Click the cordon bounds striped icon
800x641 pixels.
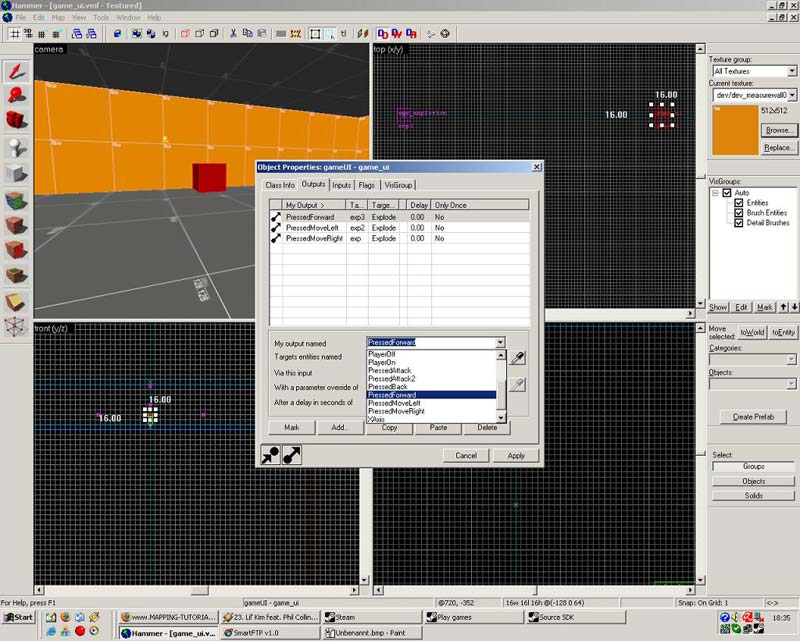(295, 34)
